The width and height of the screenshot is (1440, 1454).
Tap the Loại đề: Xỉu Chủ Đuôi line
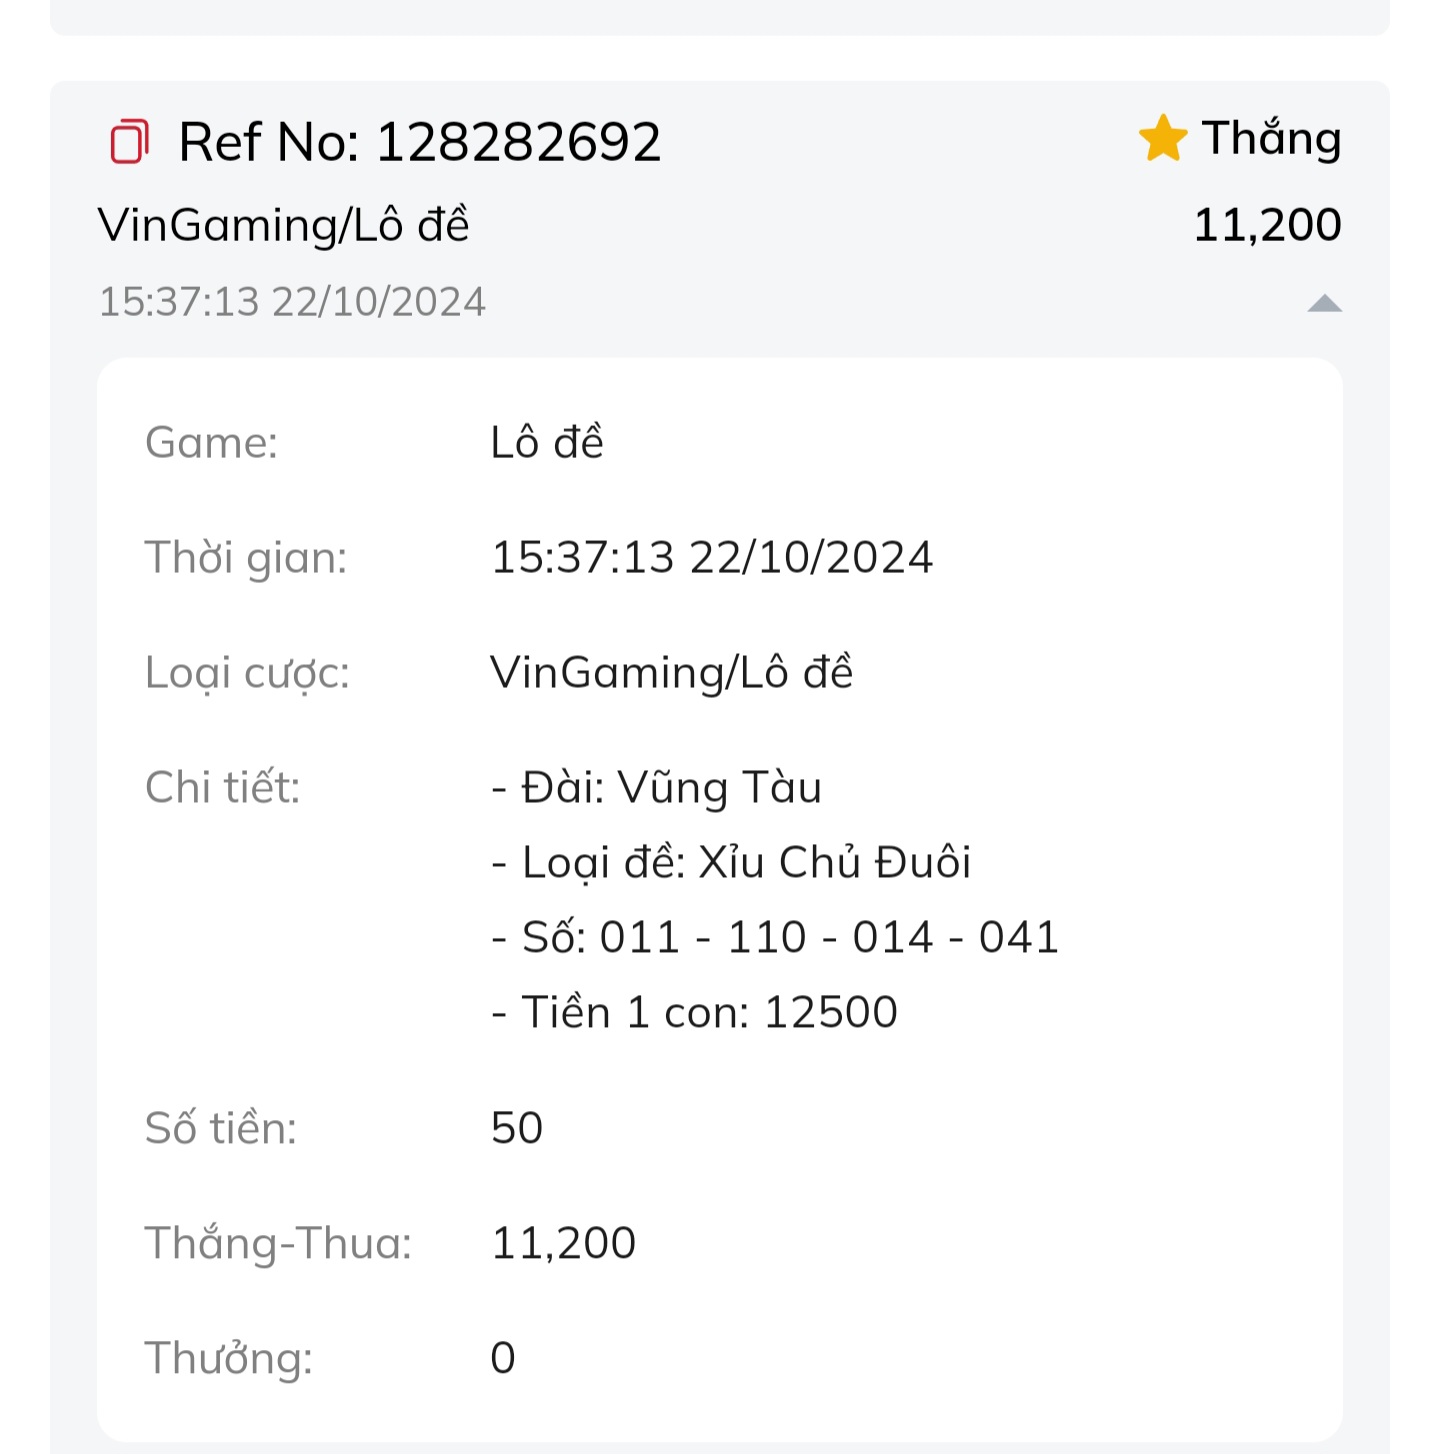pos(731,862)
